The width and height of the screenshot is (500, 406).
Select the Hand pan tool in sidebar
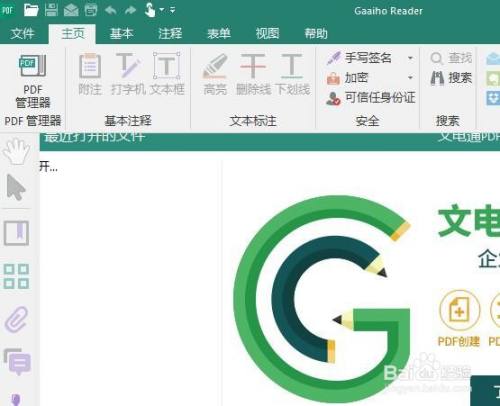point(16,152)
